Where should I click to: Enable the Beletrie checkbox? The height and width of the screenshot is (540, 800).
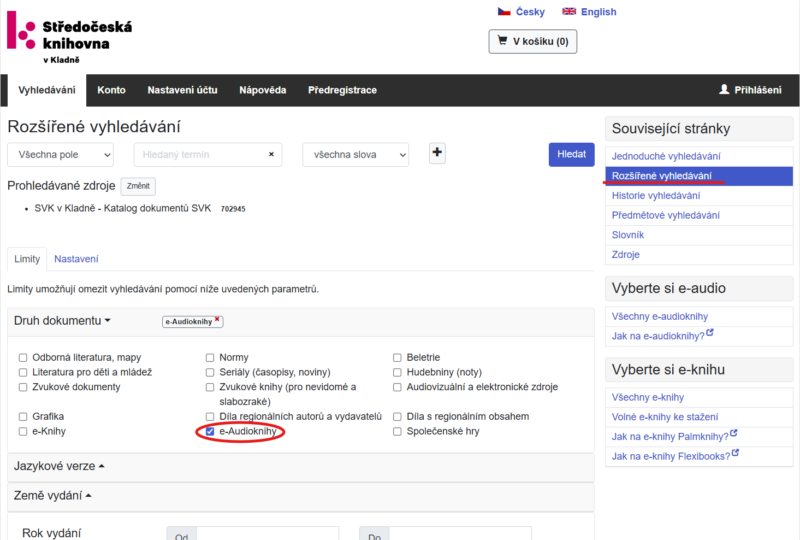pos(397,357)
